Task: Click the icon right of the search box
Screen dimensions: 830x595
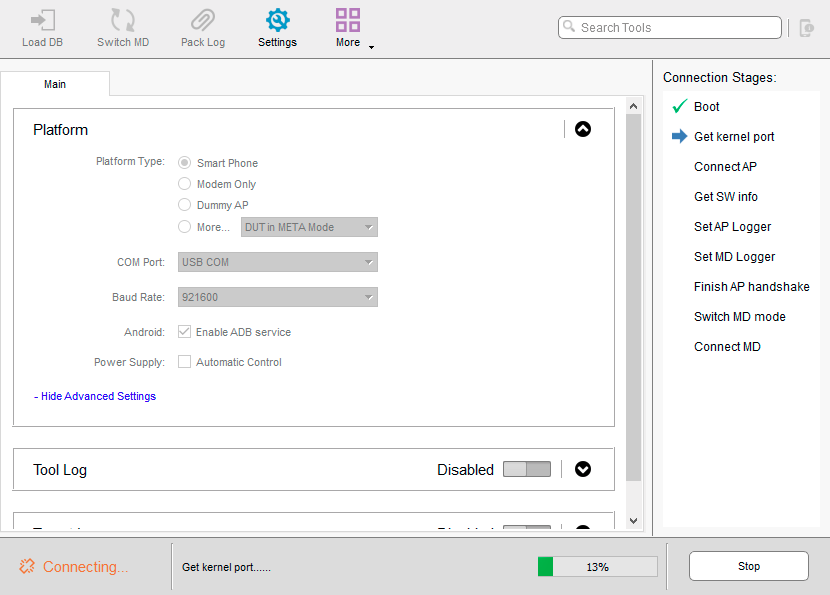Action: pos(807,28)
